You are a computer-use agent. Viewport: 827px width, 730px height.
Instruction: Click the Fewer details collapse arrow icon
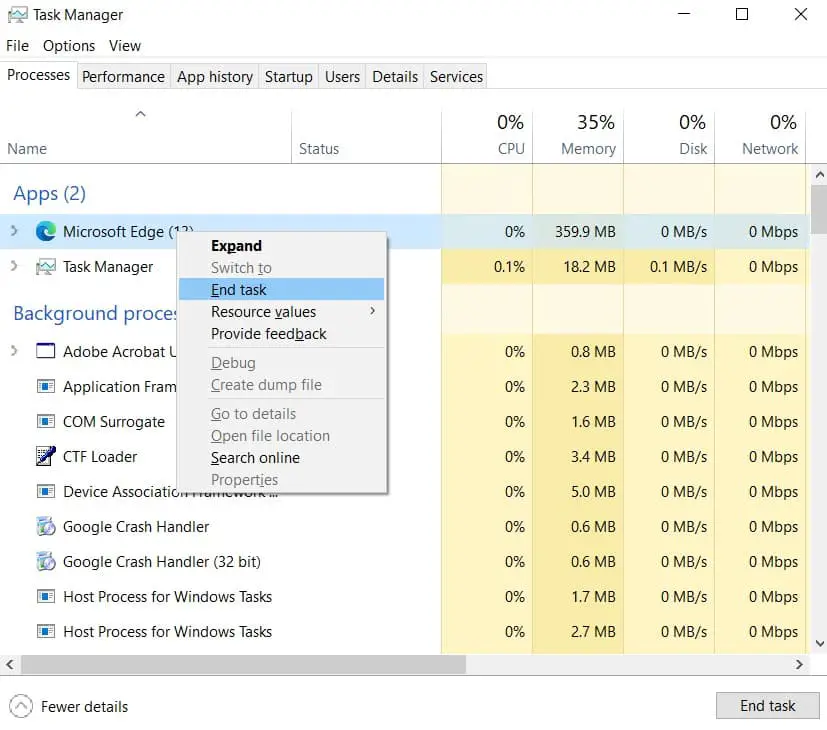(x=21, y=706)
